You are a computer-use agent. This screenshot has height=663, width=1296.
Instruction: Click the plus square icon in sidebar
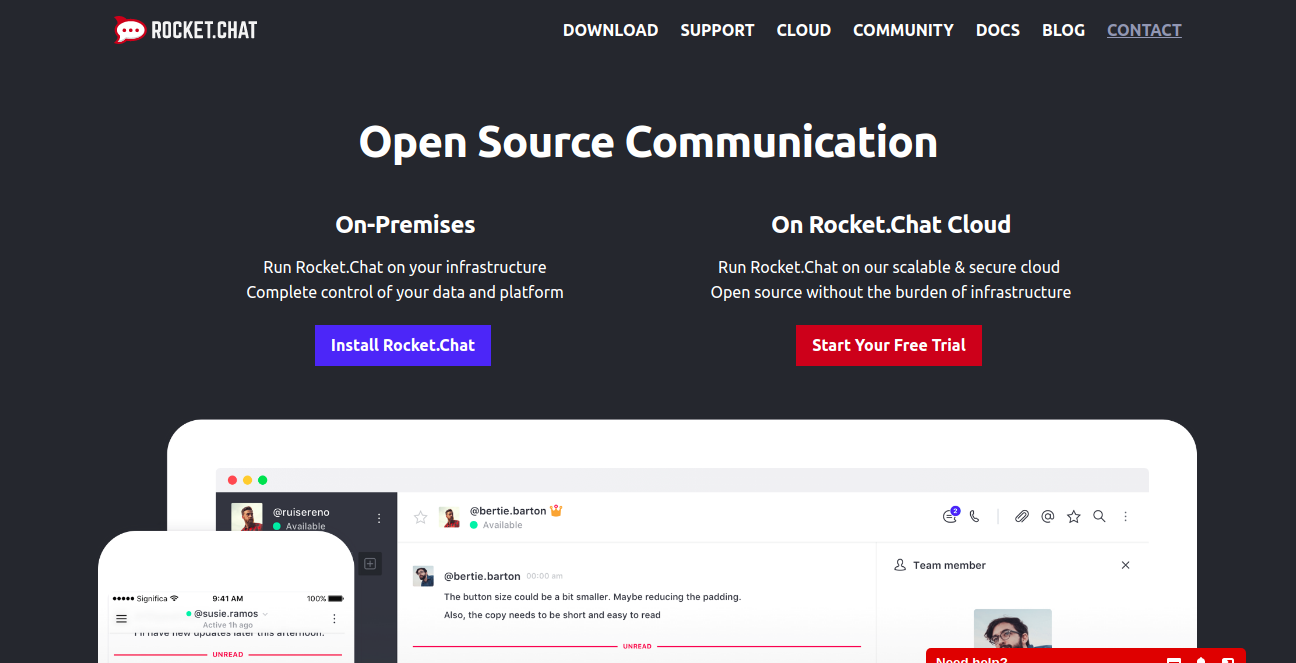(x=370, y=564)
